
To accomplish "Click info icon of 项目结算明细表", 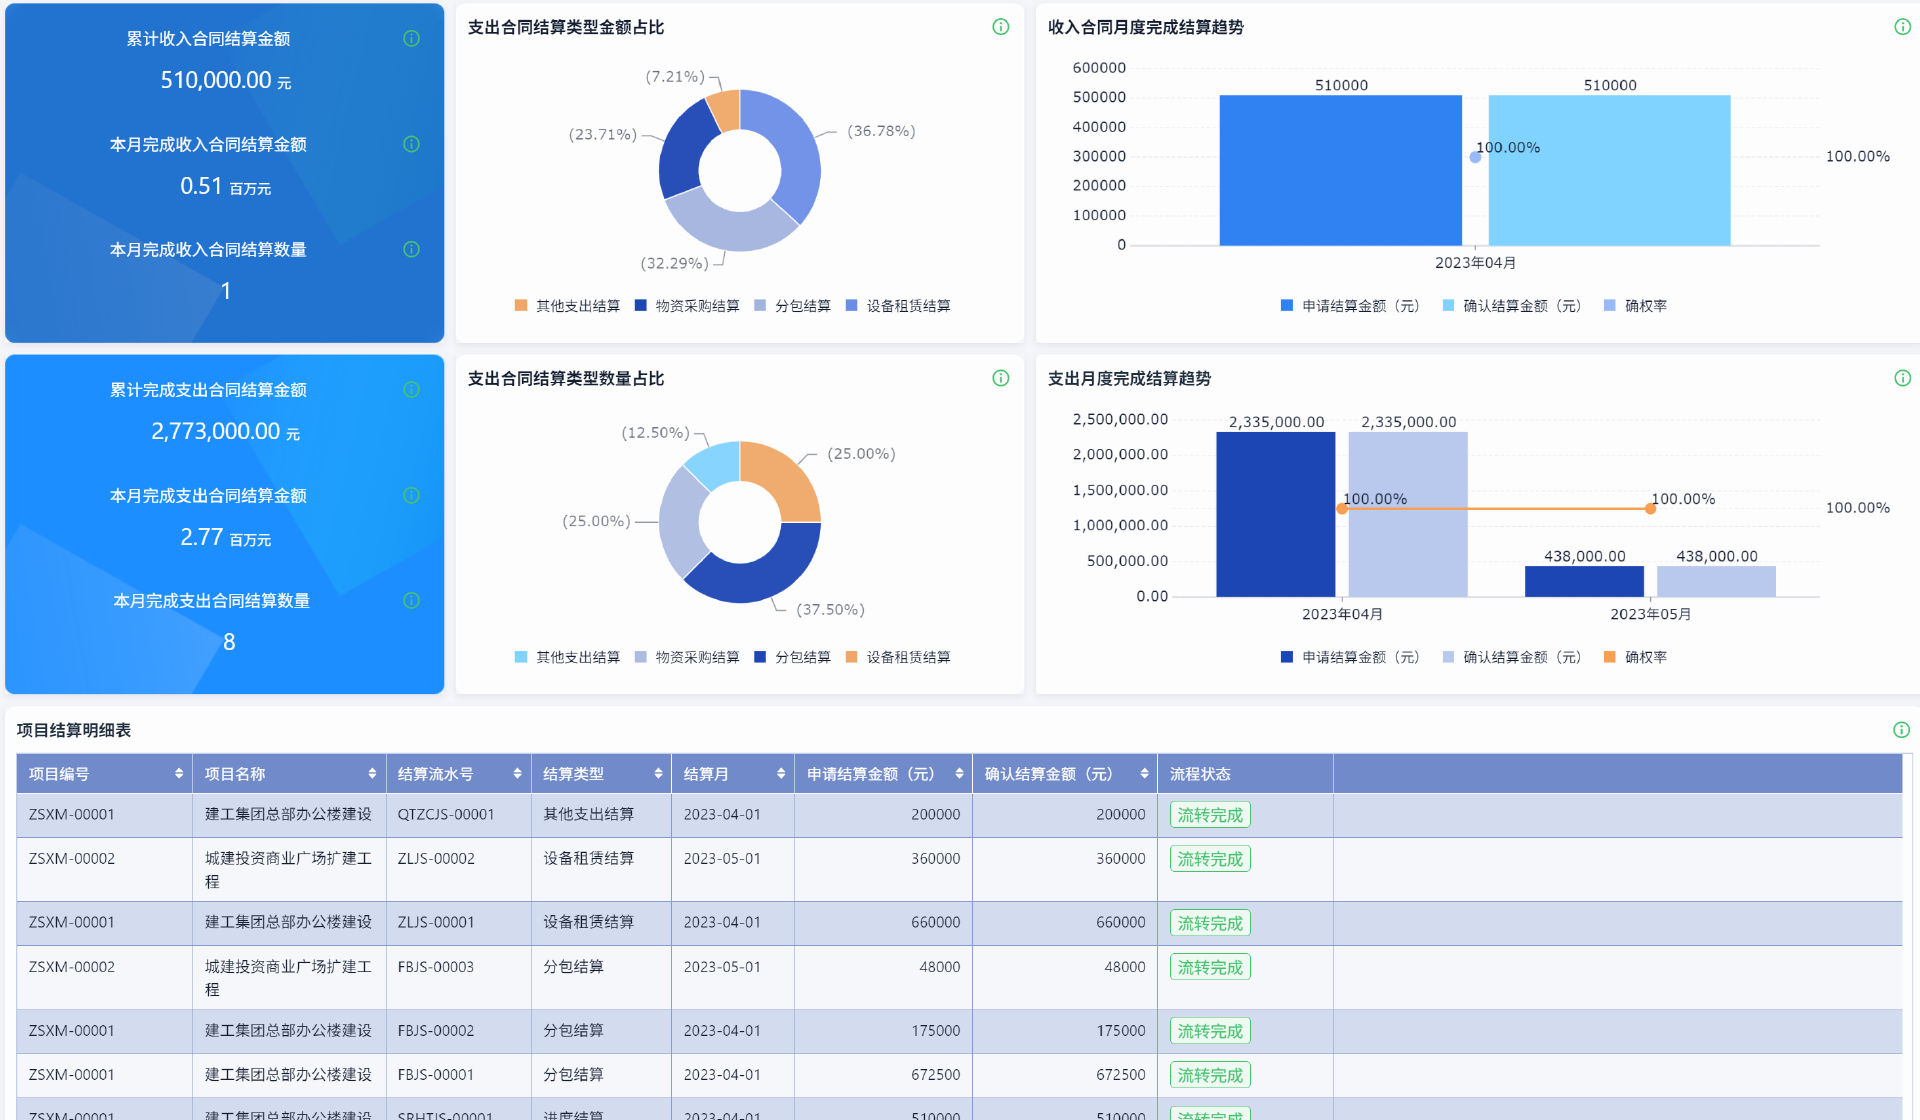I will click(x=1901, y=730).
